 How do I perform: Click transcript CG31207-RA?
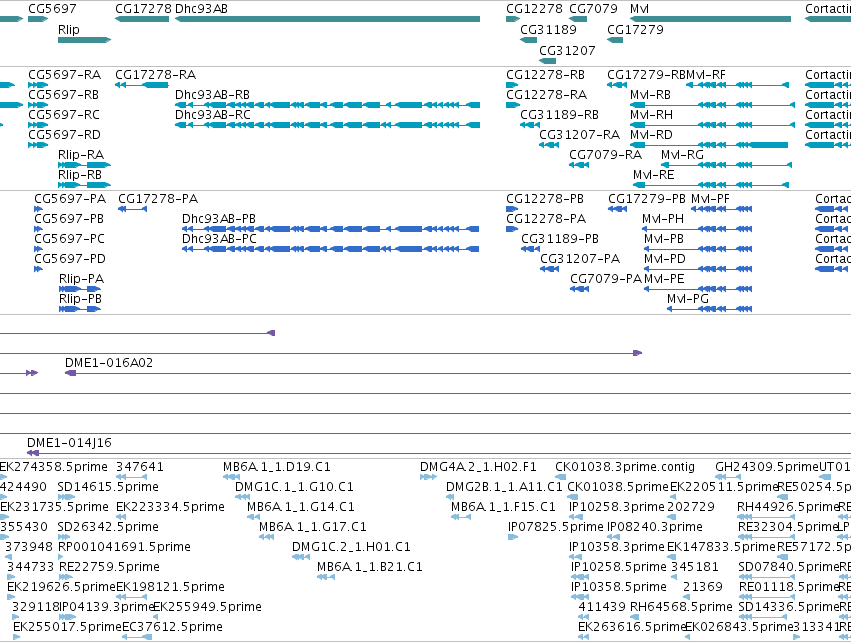pyautogui.click(x=549, y=145)
